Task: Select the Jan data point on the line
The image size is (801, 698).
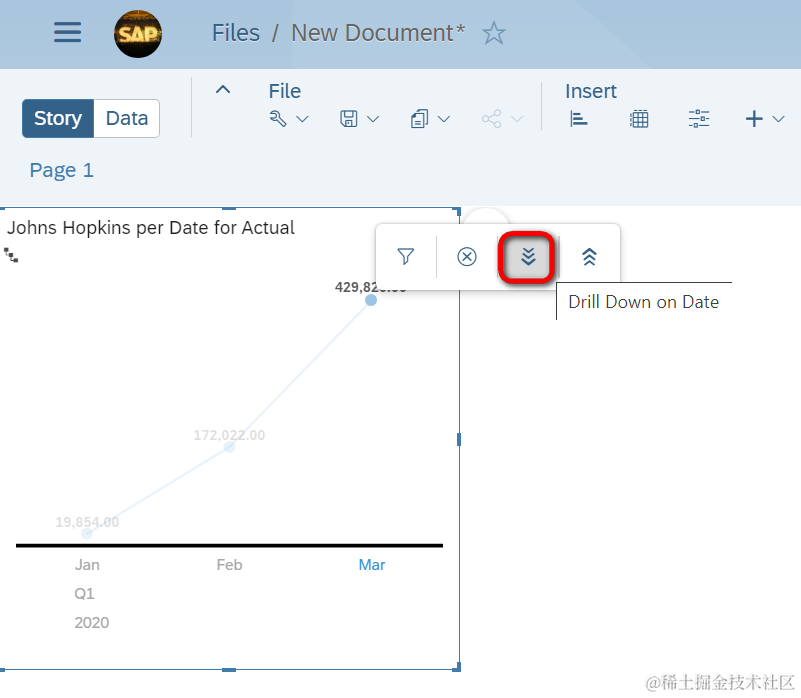Action: (87, 533)
